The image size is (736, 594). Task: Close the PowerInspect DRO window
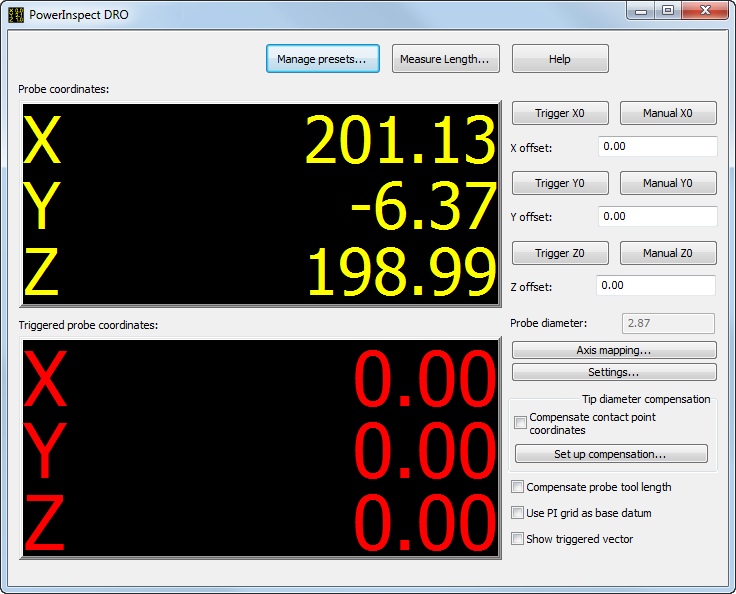click(x=705, y=11)
